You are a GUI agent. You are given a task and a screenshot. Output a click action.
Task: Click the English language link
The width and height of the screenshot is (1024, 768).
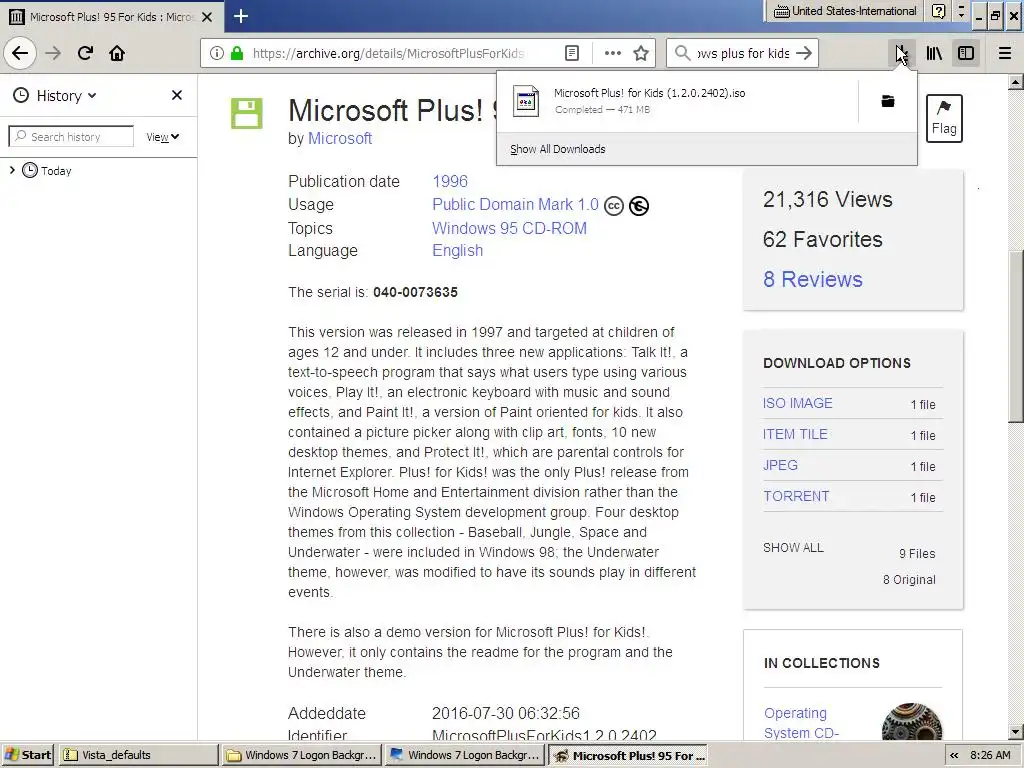[x=457, y=251]
